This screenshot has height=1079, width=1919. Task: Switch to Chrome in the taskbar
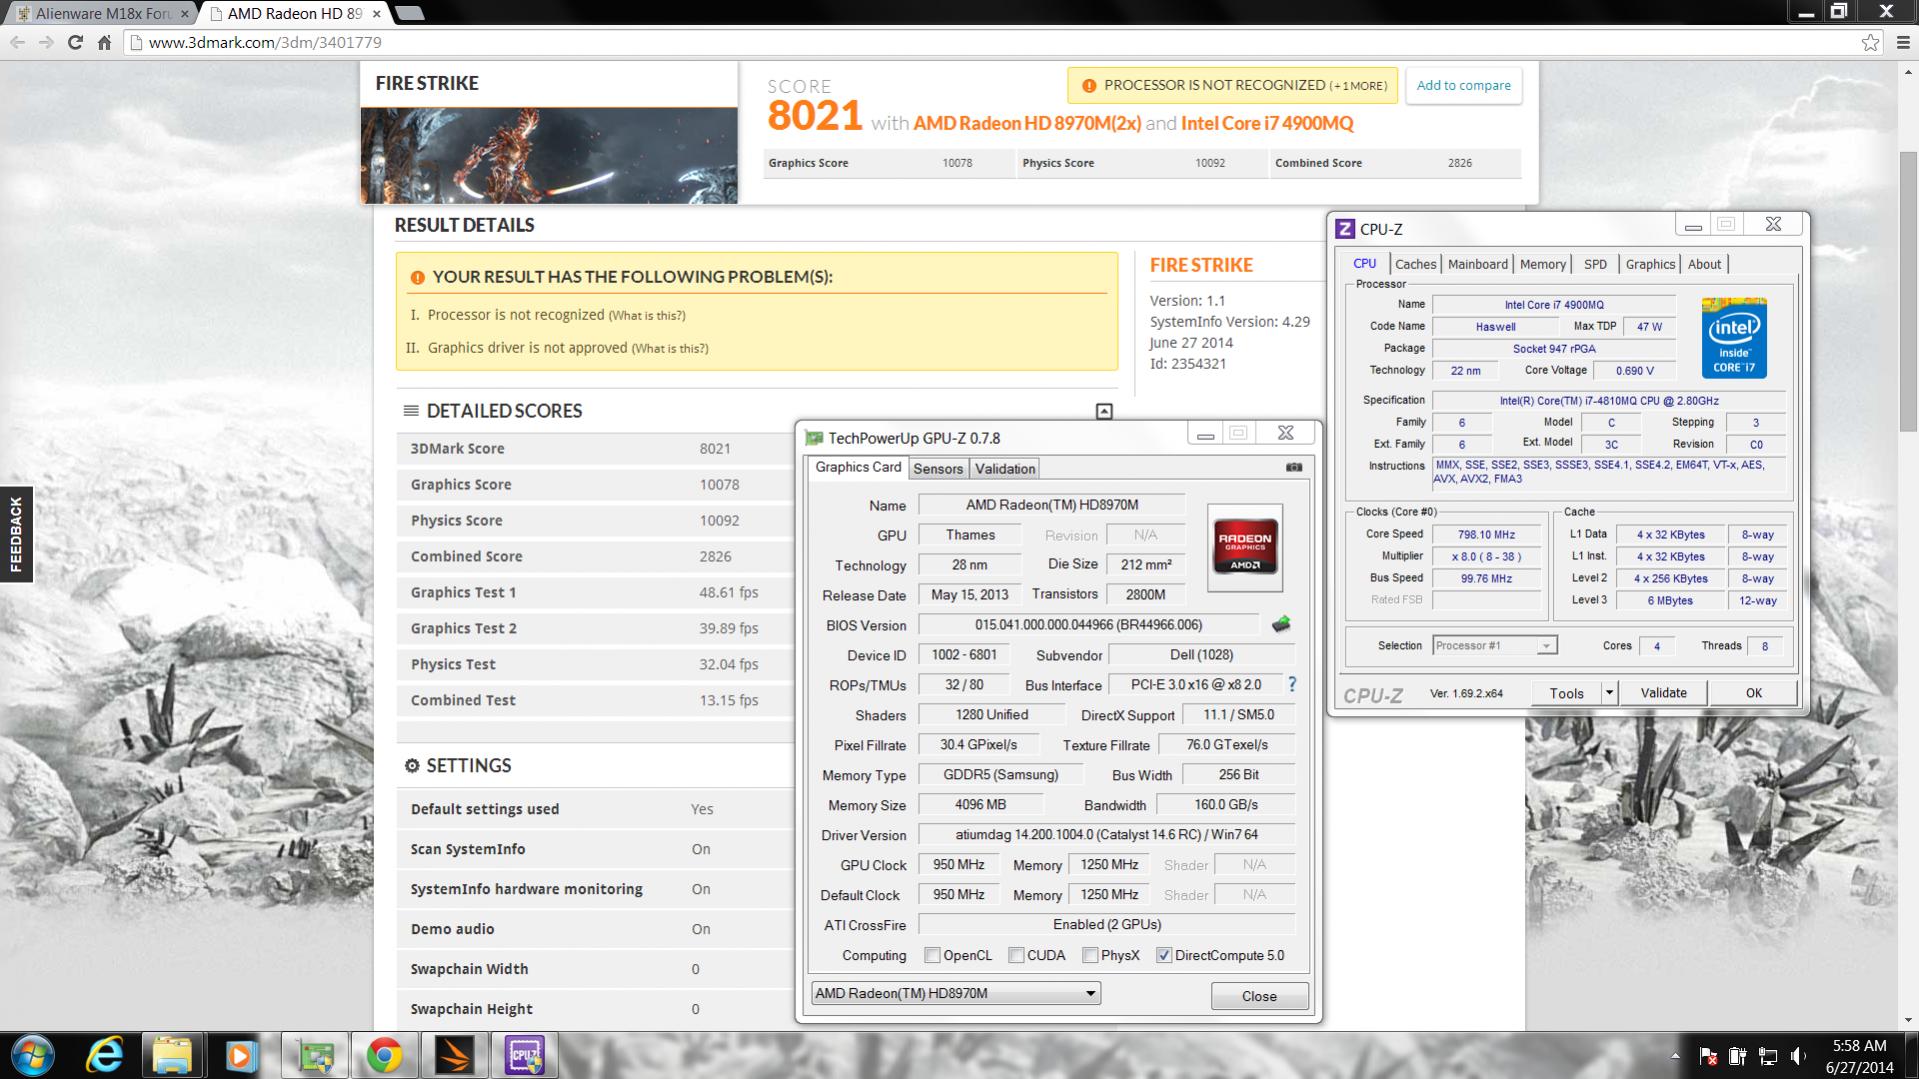pos(384,1056)
